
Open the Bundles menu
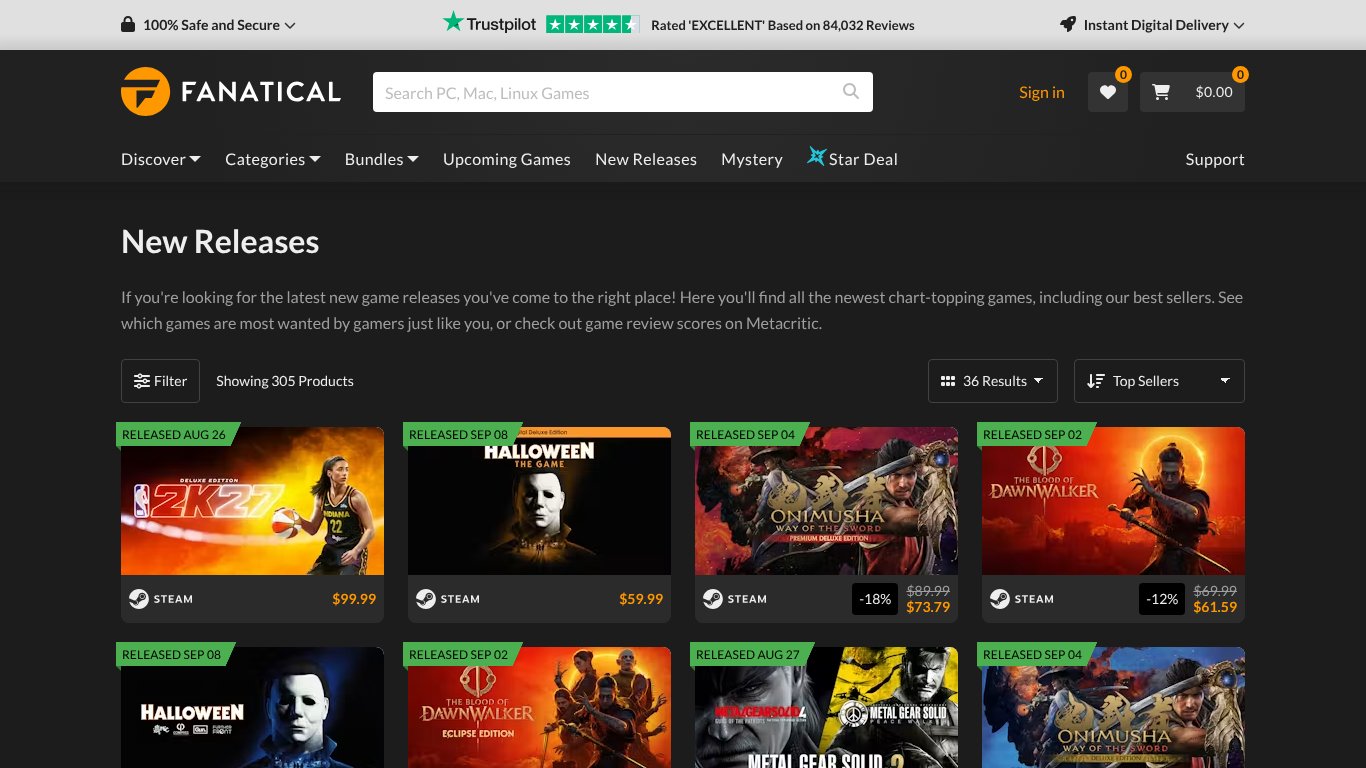tap(382, 159)
